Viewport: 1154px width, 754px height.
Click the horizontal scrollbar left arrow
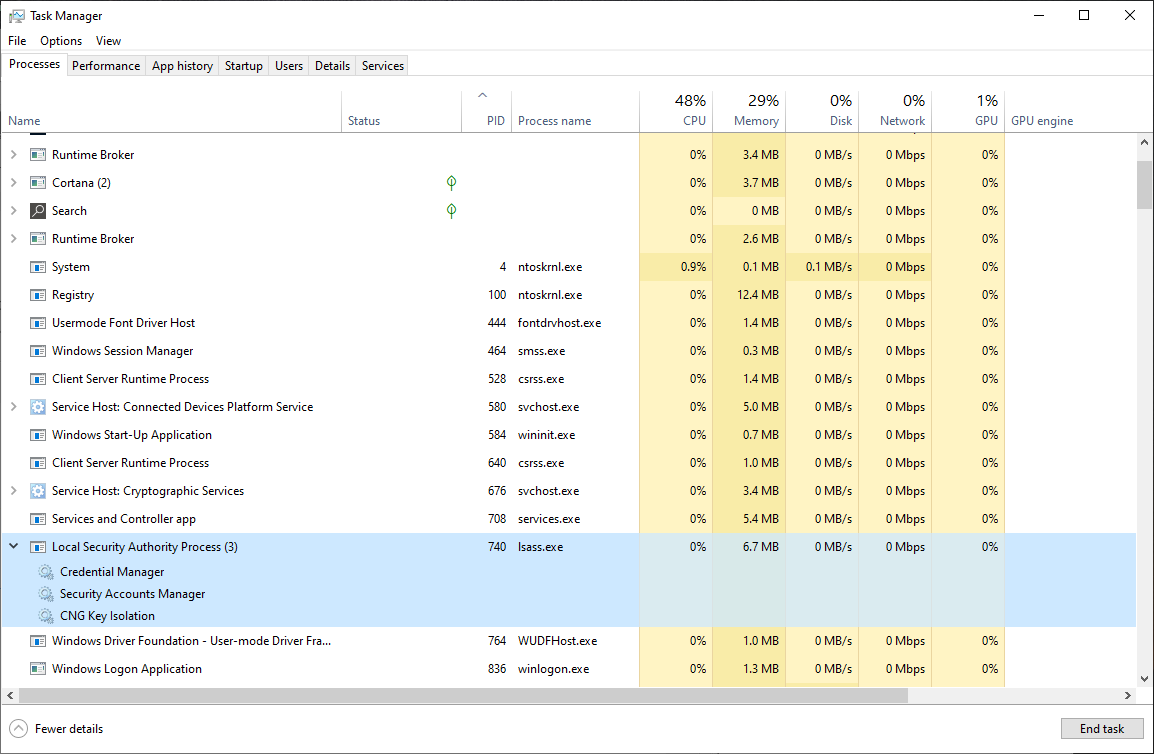10,695
